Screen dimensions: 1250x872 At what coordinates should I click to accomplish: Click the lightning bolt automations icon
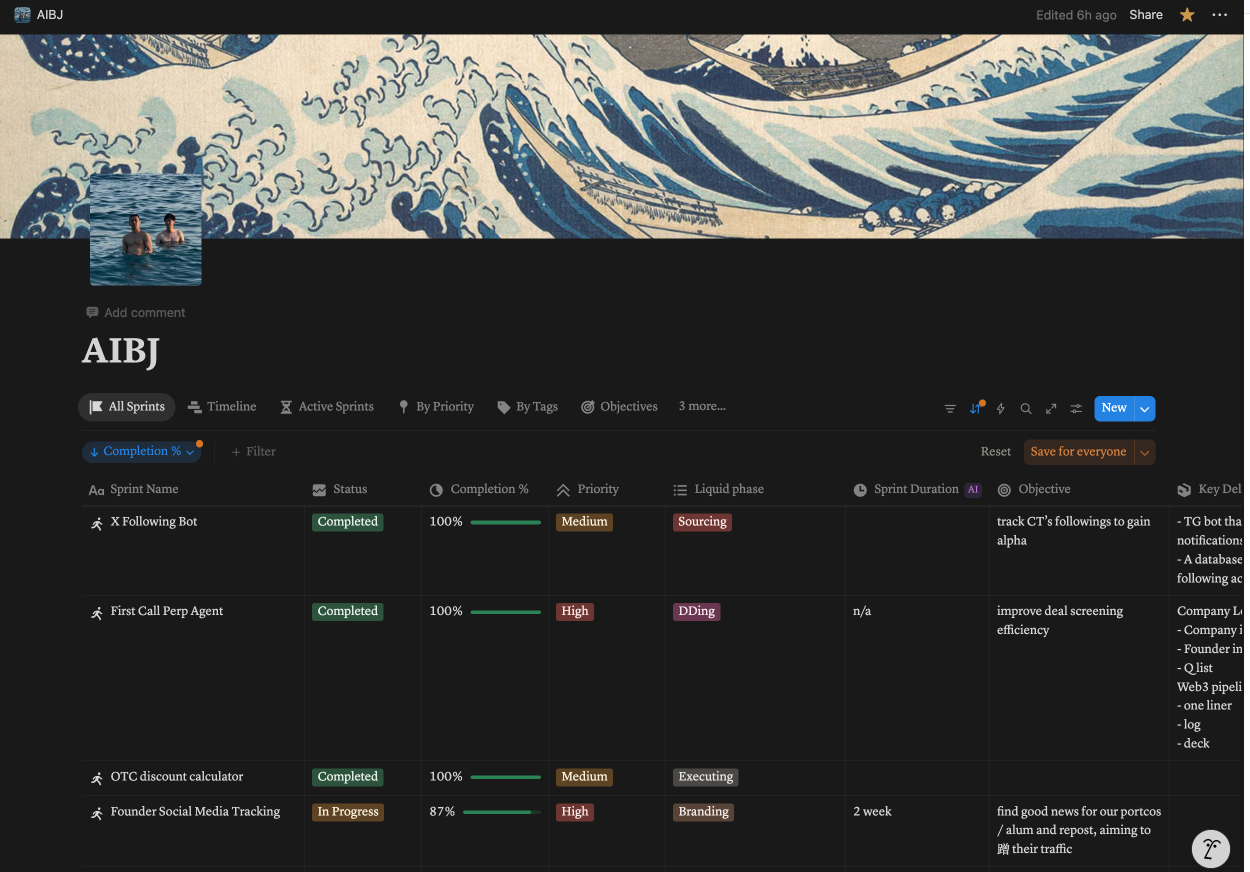click(1001, 409)
